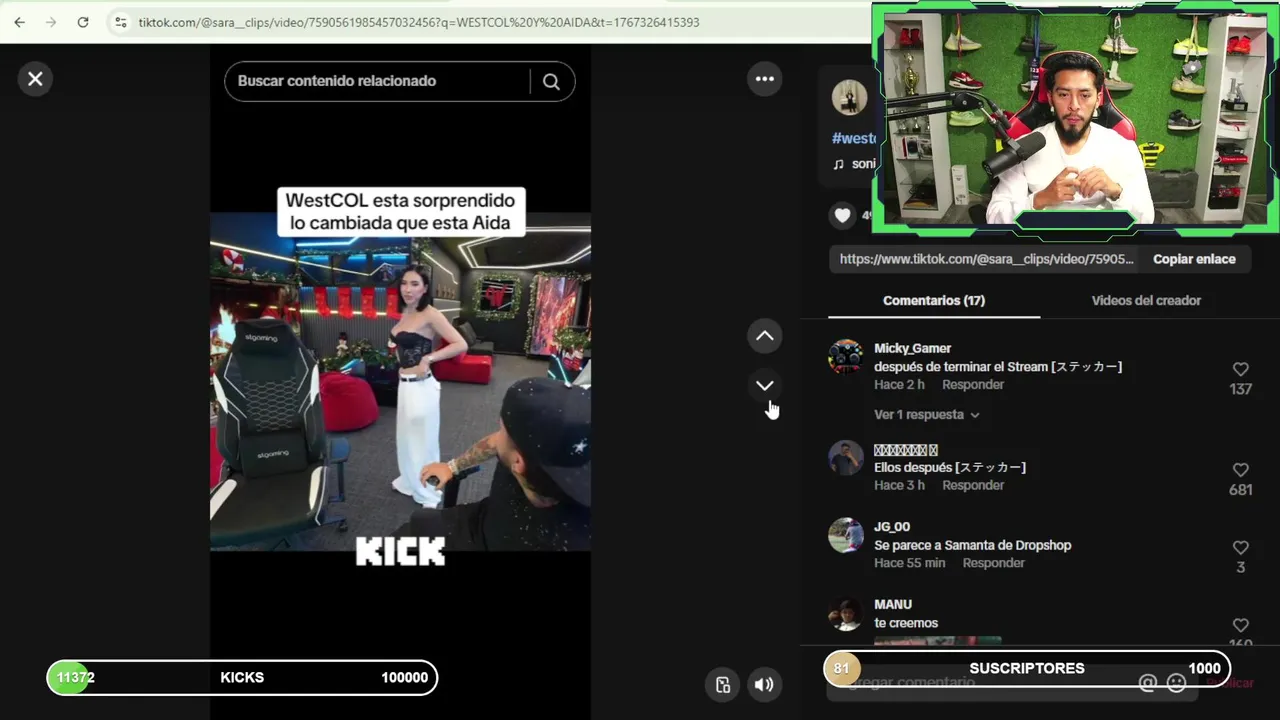Viewport: 1280px width, 720px height.
Task: Click 'Copiar enlace' button
Action: click(x=1194, y=259)
